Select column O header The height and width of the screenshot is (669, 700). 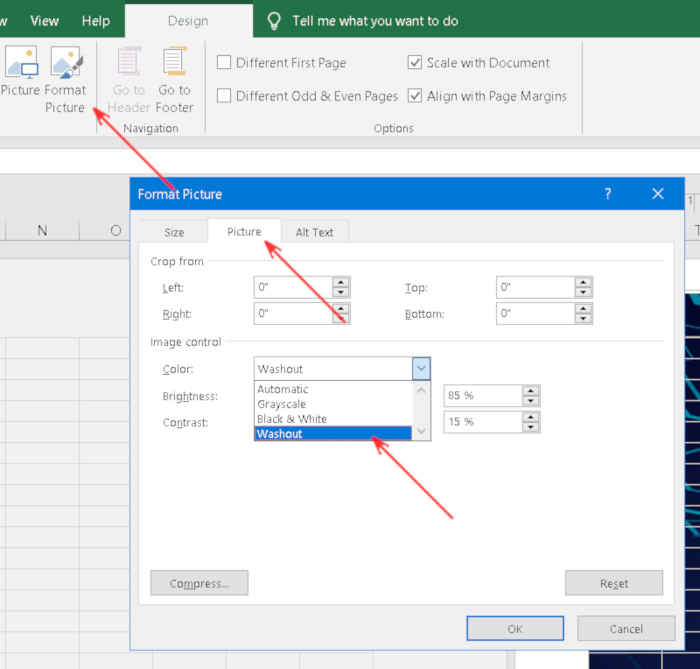[105, 230]
